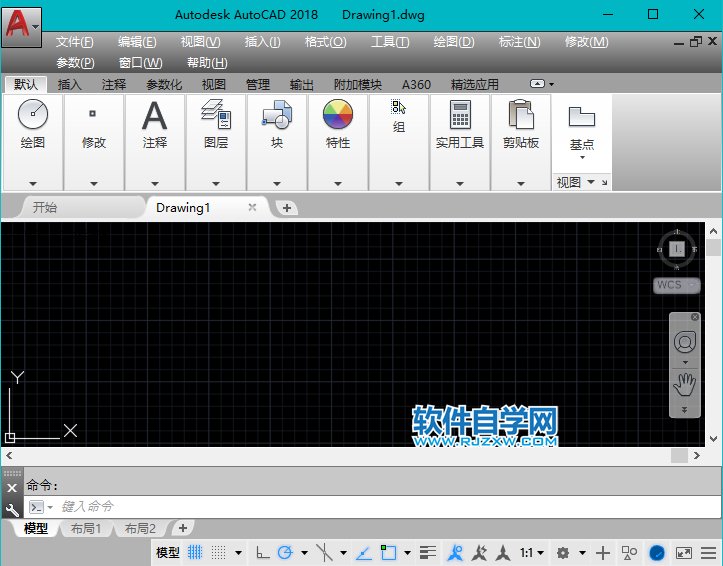Click the 组 (Group) panel icon
The height and width of the screenshot is (566, 723).
(x=398, y=108)
